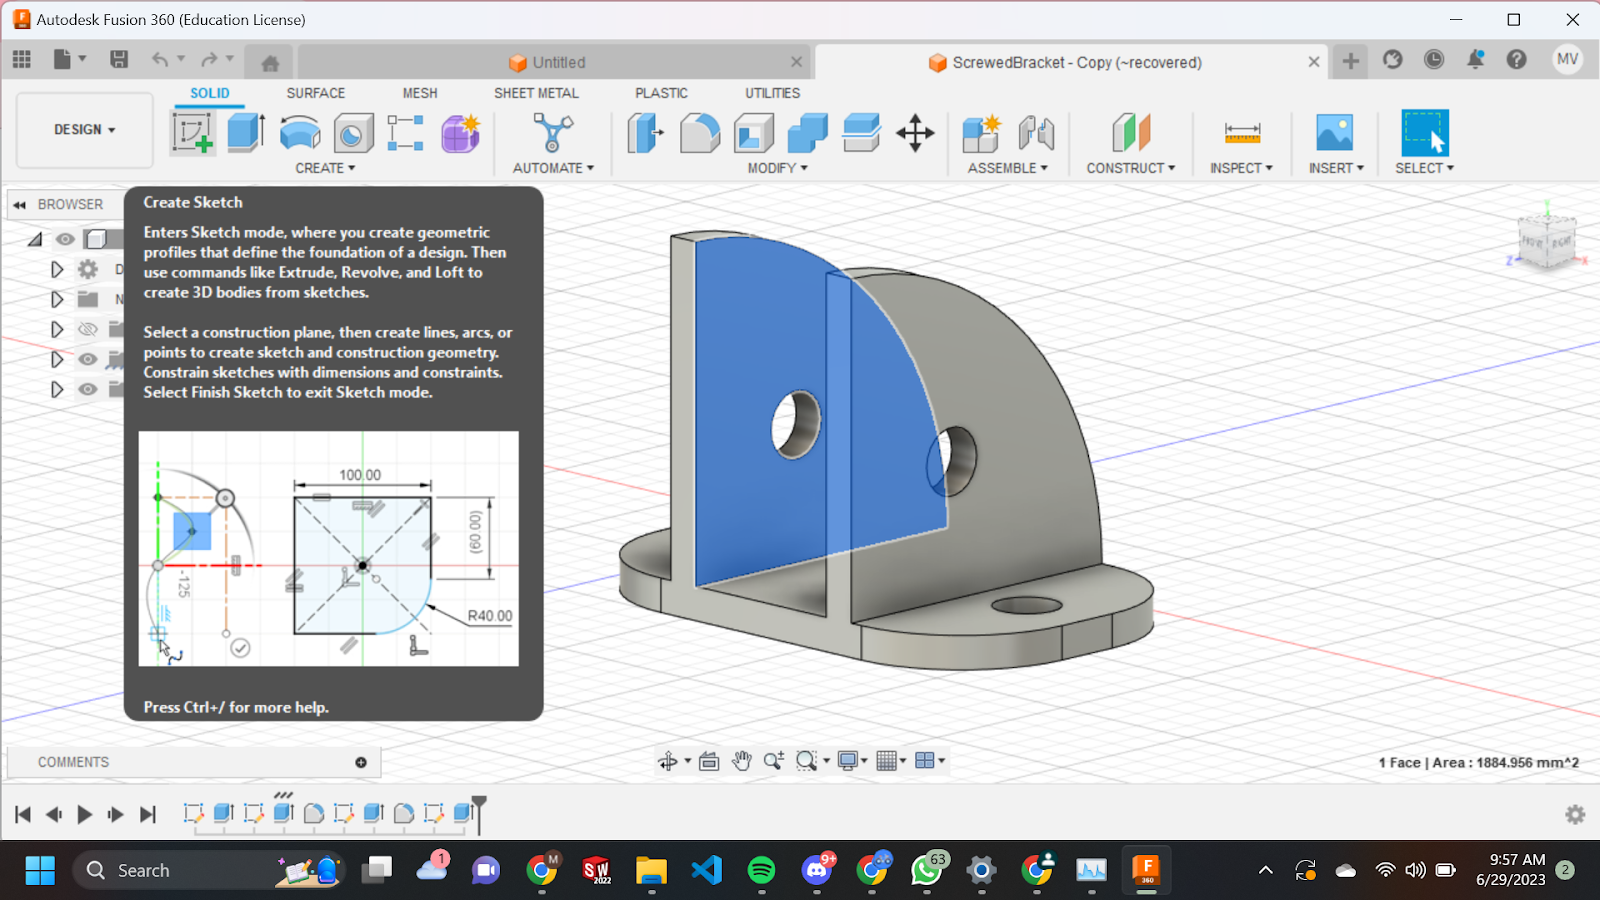Open the notifications bell icon
Screen dimensions: 1600x900
1475,59
